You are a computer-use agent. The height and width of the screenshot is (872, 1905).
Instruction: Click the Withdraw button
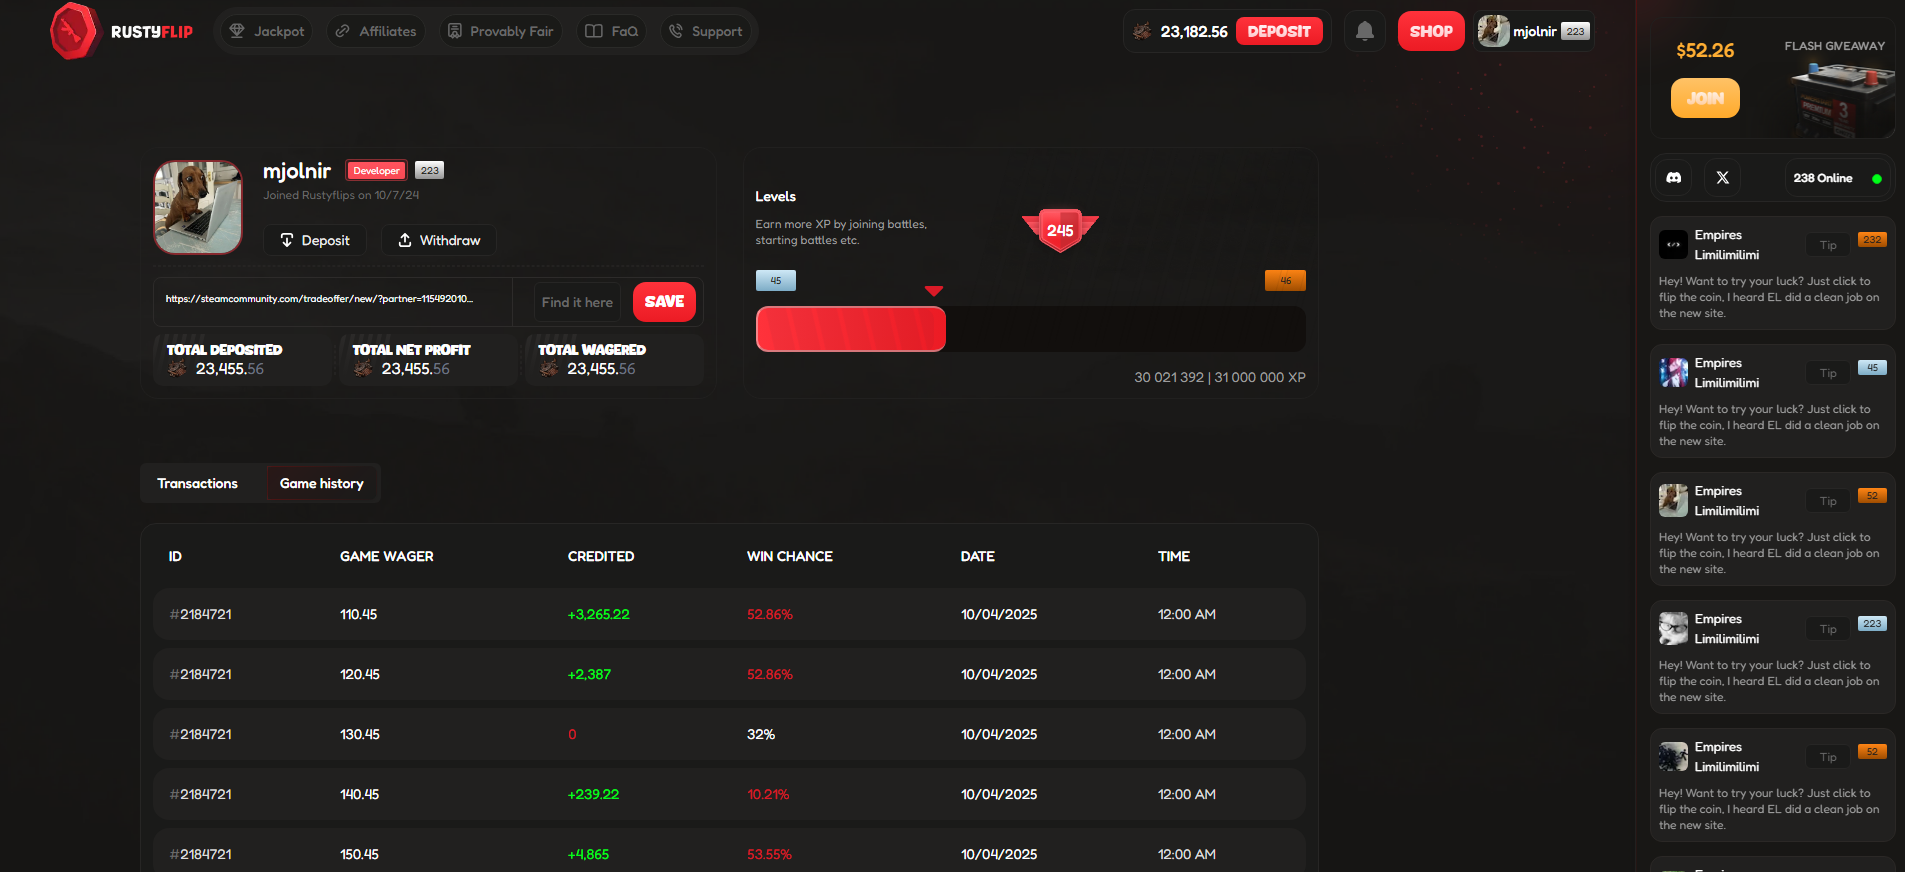coord(439,240)
